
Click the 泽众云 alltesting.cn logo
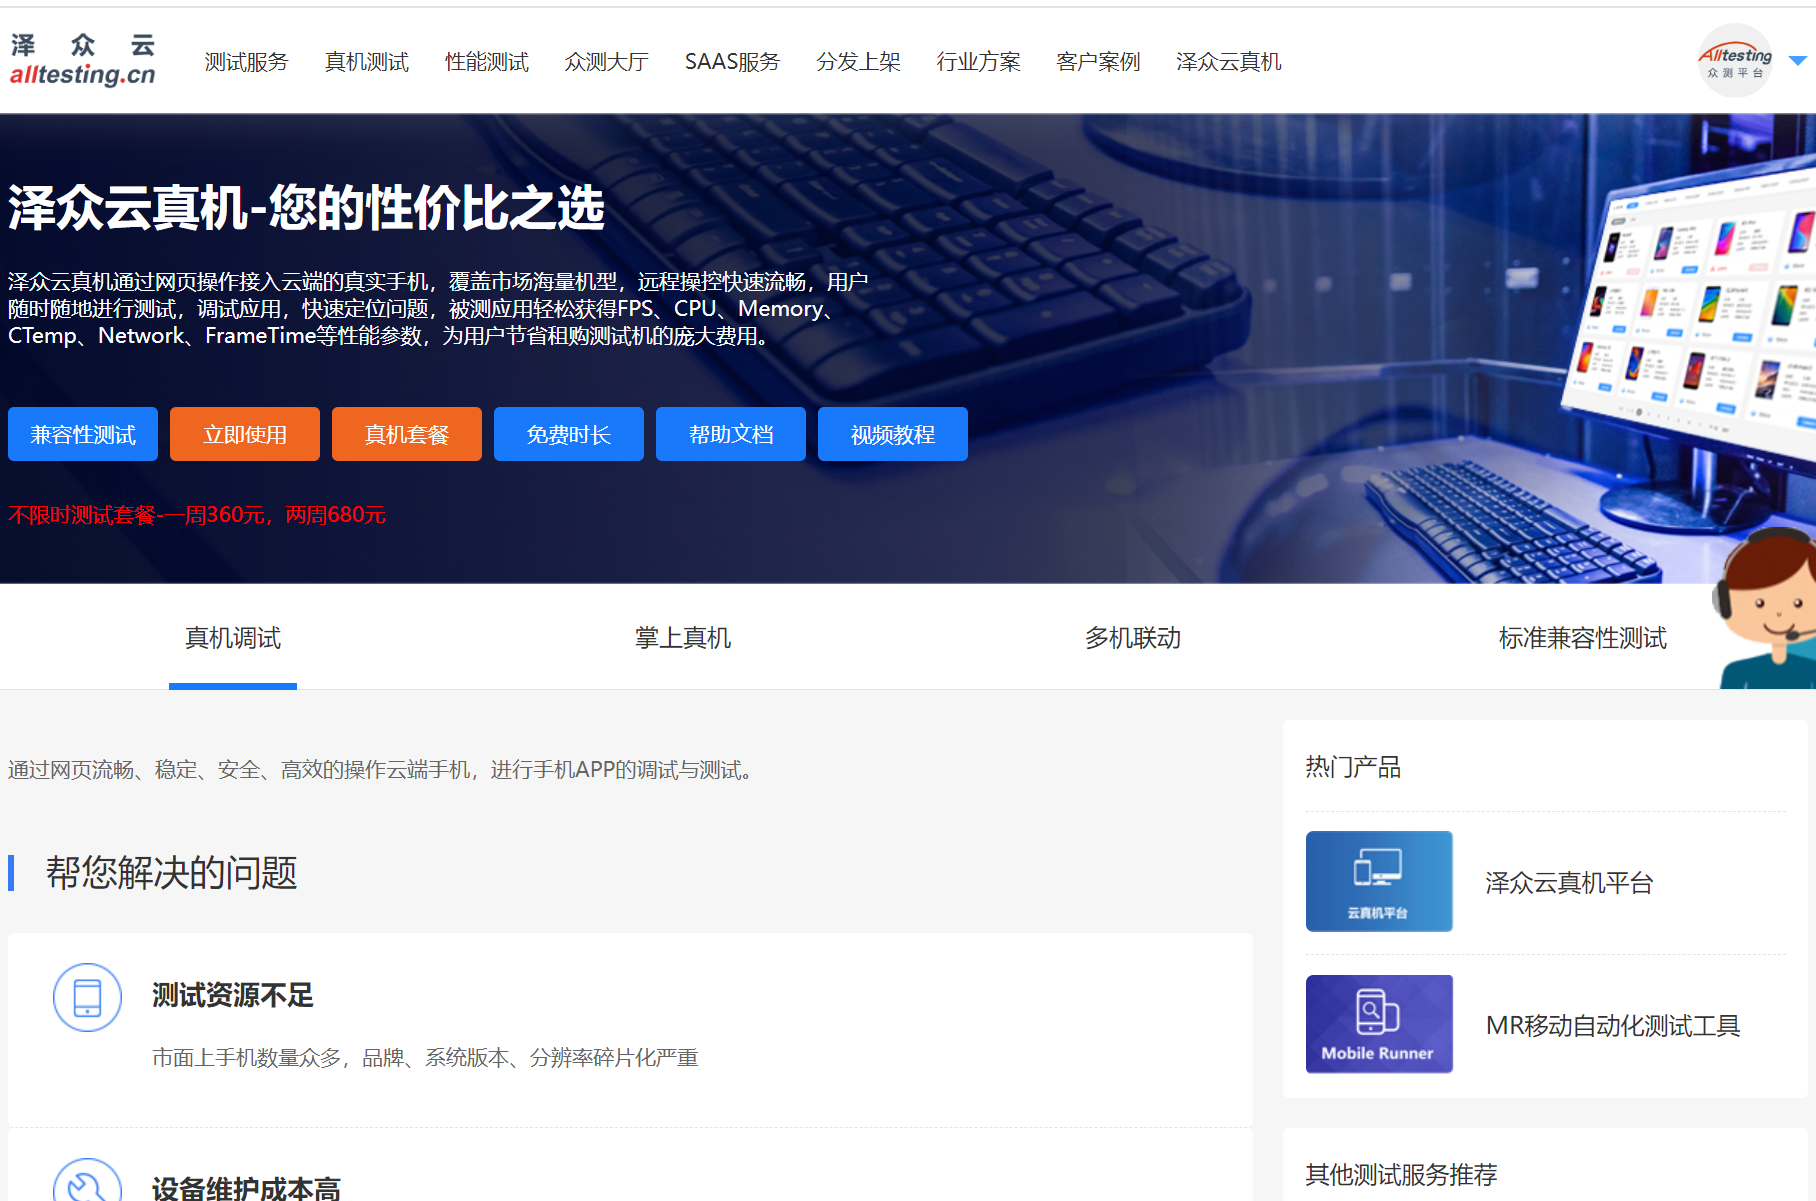coord(83,60)
